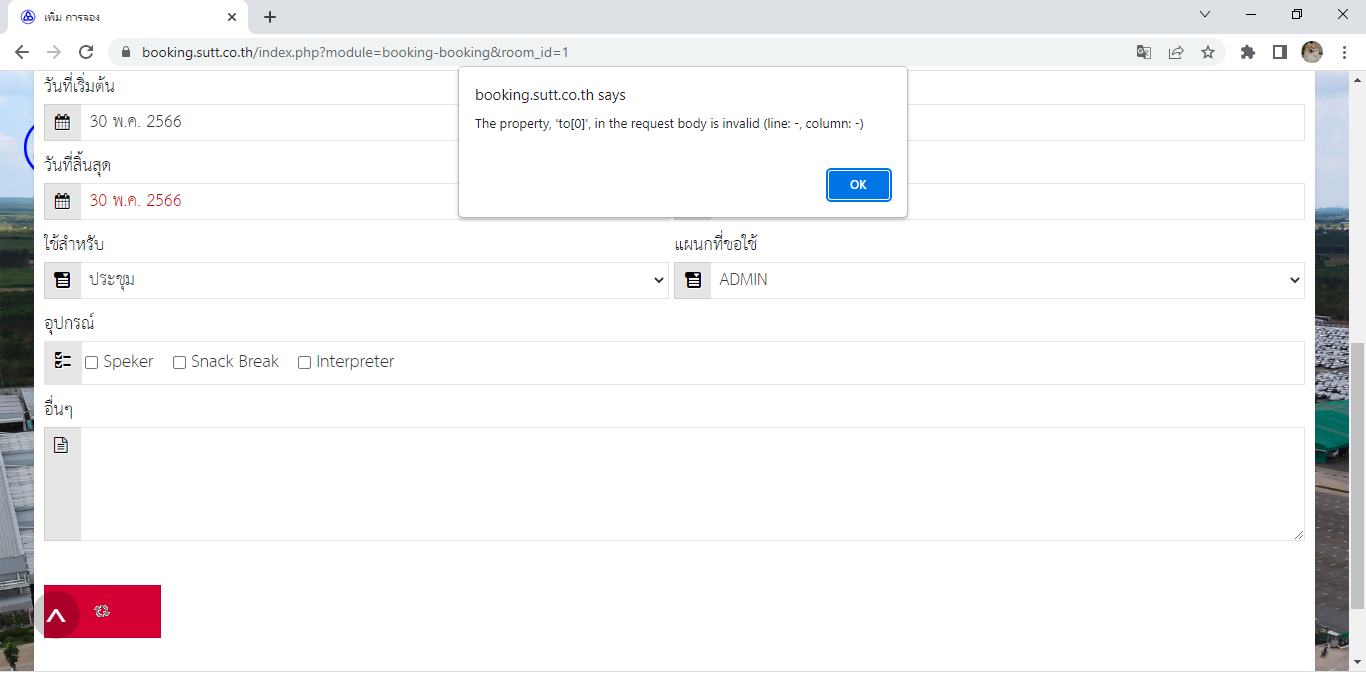Click inside the อื่นๆ text area
The height and width of the screenshot is (674, 1366).
[692, 484]
